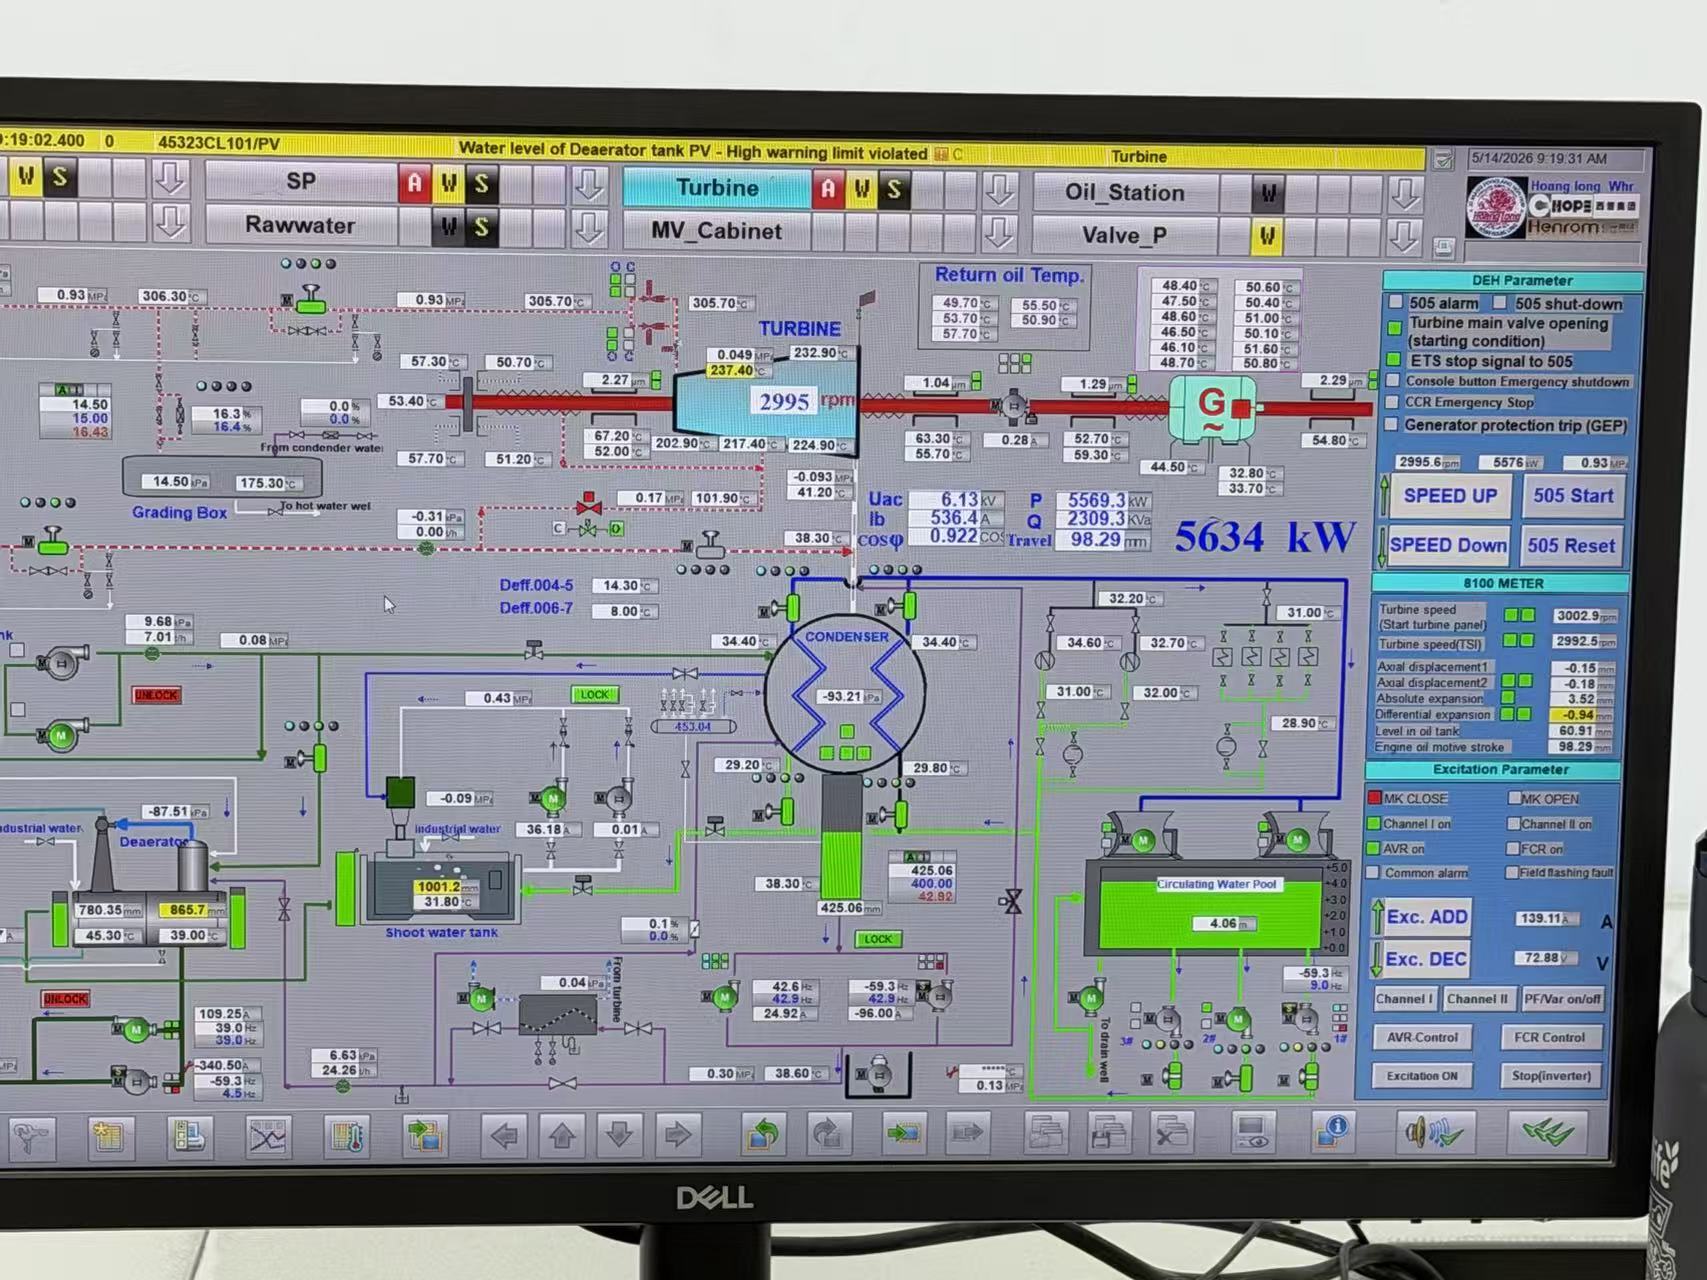Click the blue information icon in bottom toolbar
Image resolution: width=1707 pixels, height=1280 pixels.
1333,1132
